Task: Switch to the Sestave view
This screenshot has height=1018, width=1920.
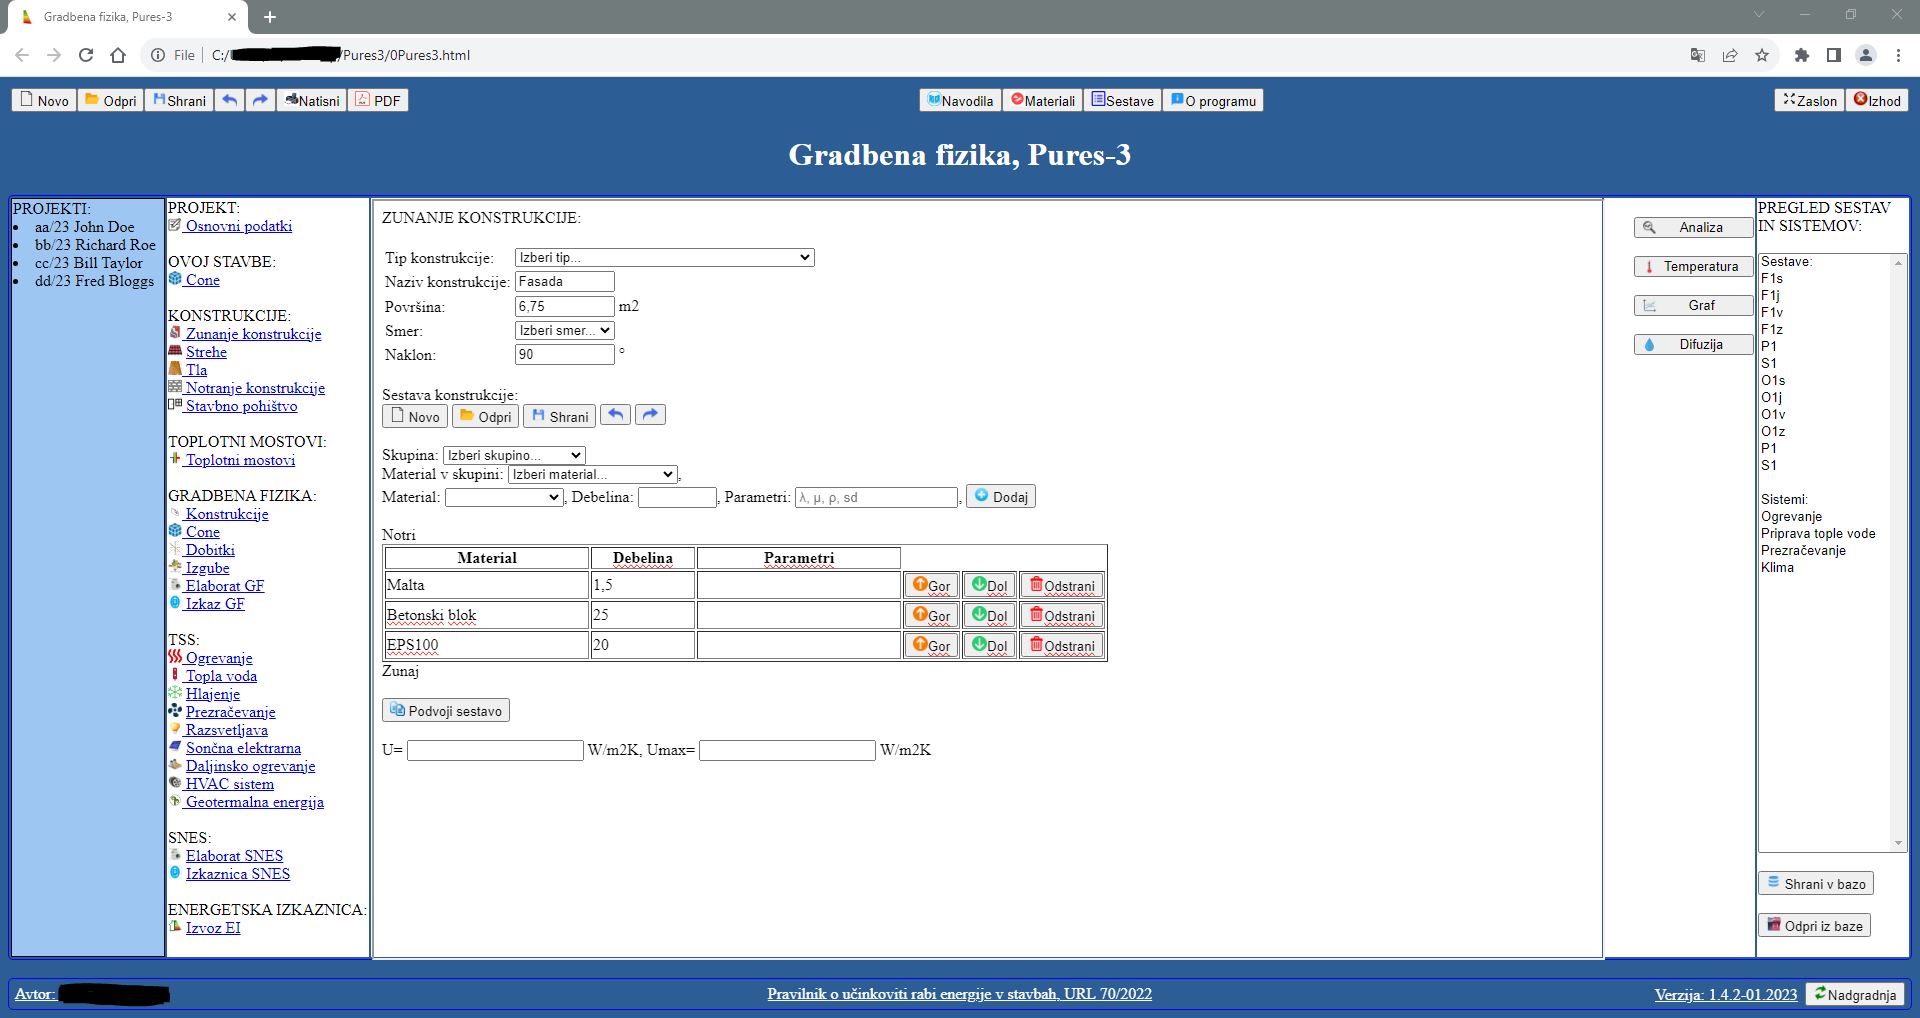Action: (x=1122, y=100)
